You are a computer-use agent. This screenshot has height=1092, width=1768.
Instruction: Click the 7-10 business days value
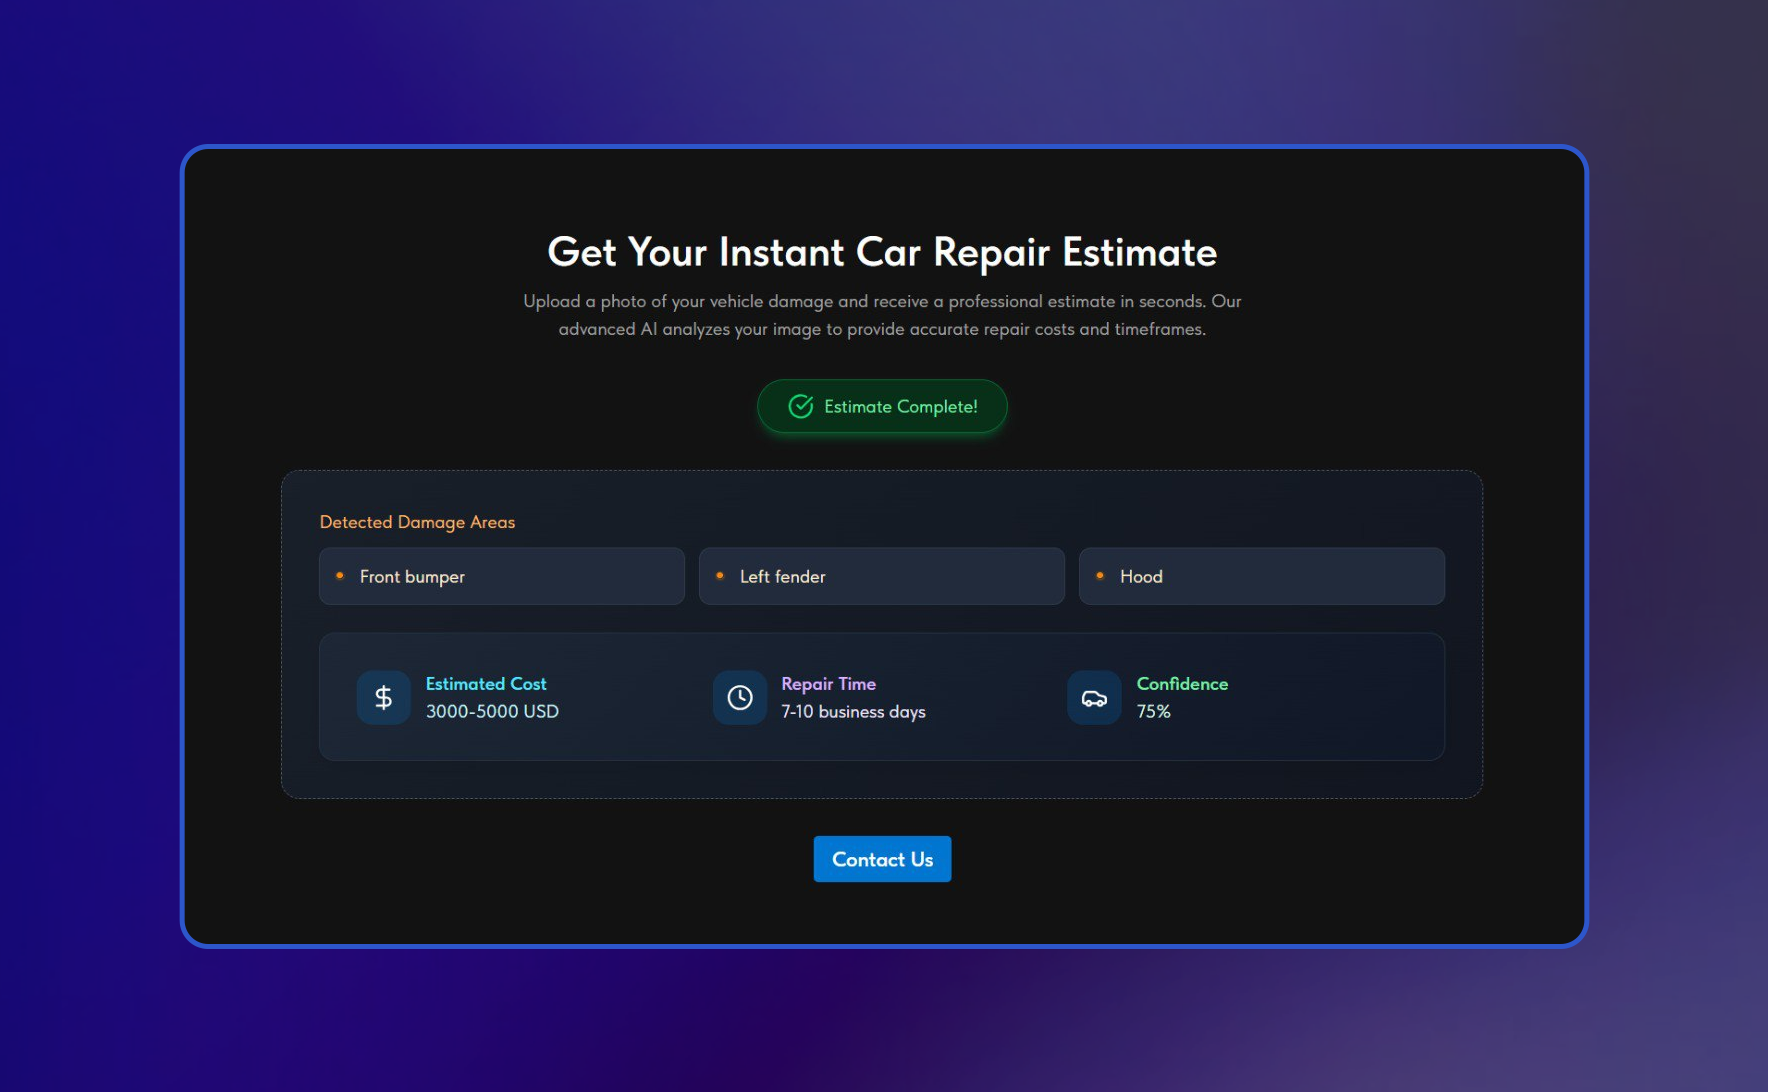[853, 712]
